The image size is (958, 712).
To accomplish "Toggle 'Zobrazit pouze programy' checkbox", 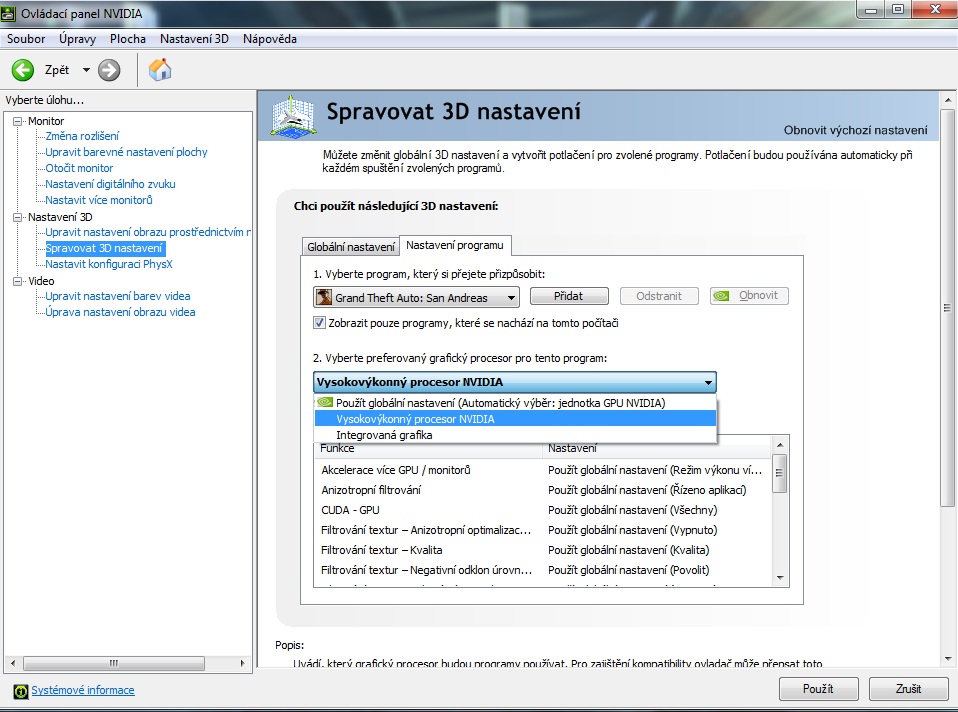I will [319, 323].
